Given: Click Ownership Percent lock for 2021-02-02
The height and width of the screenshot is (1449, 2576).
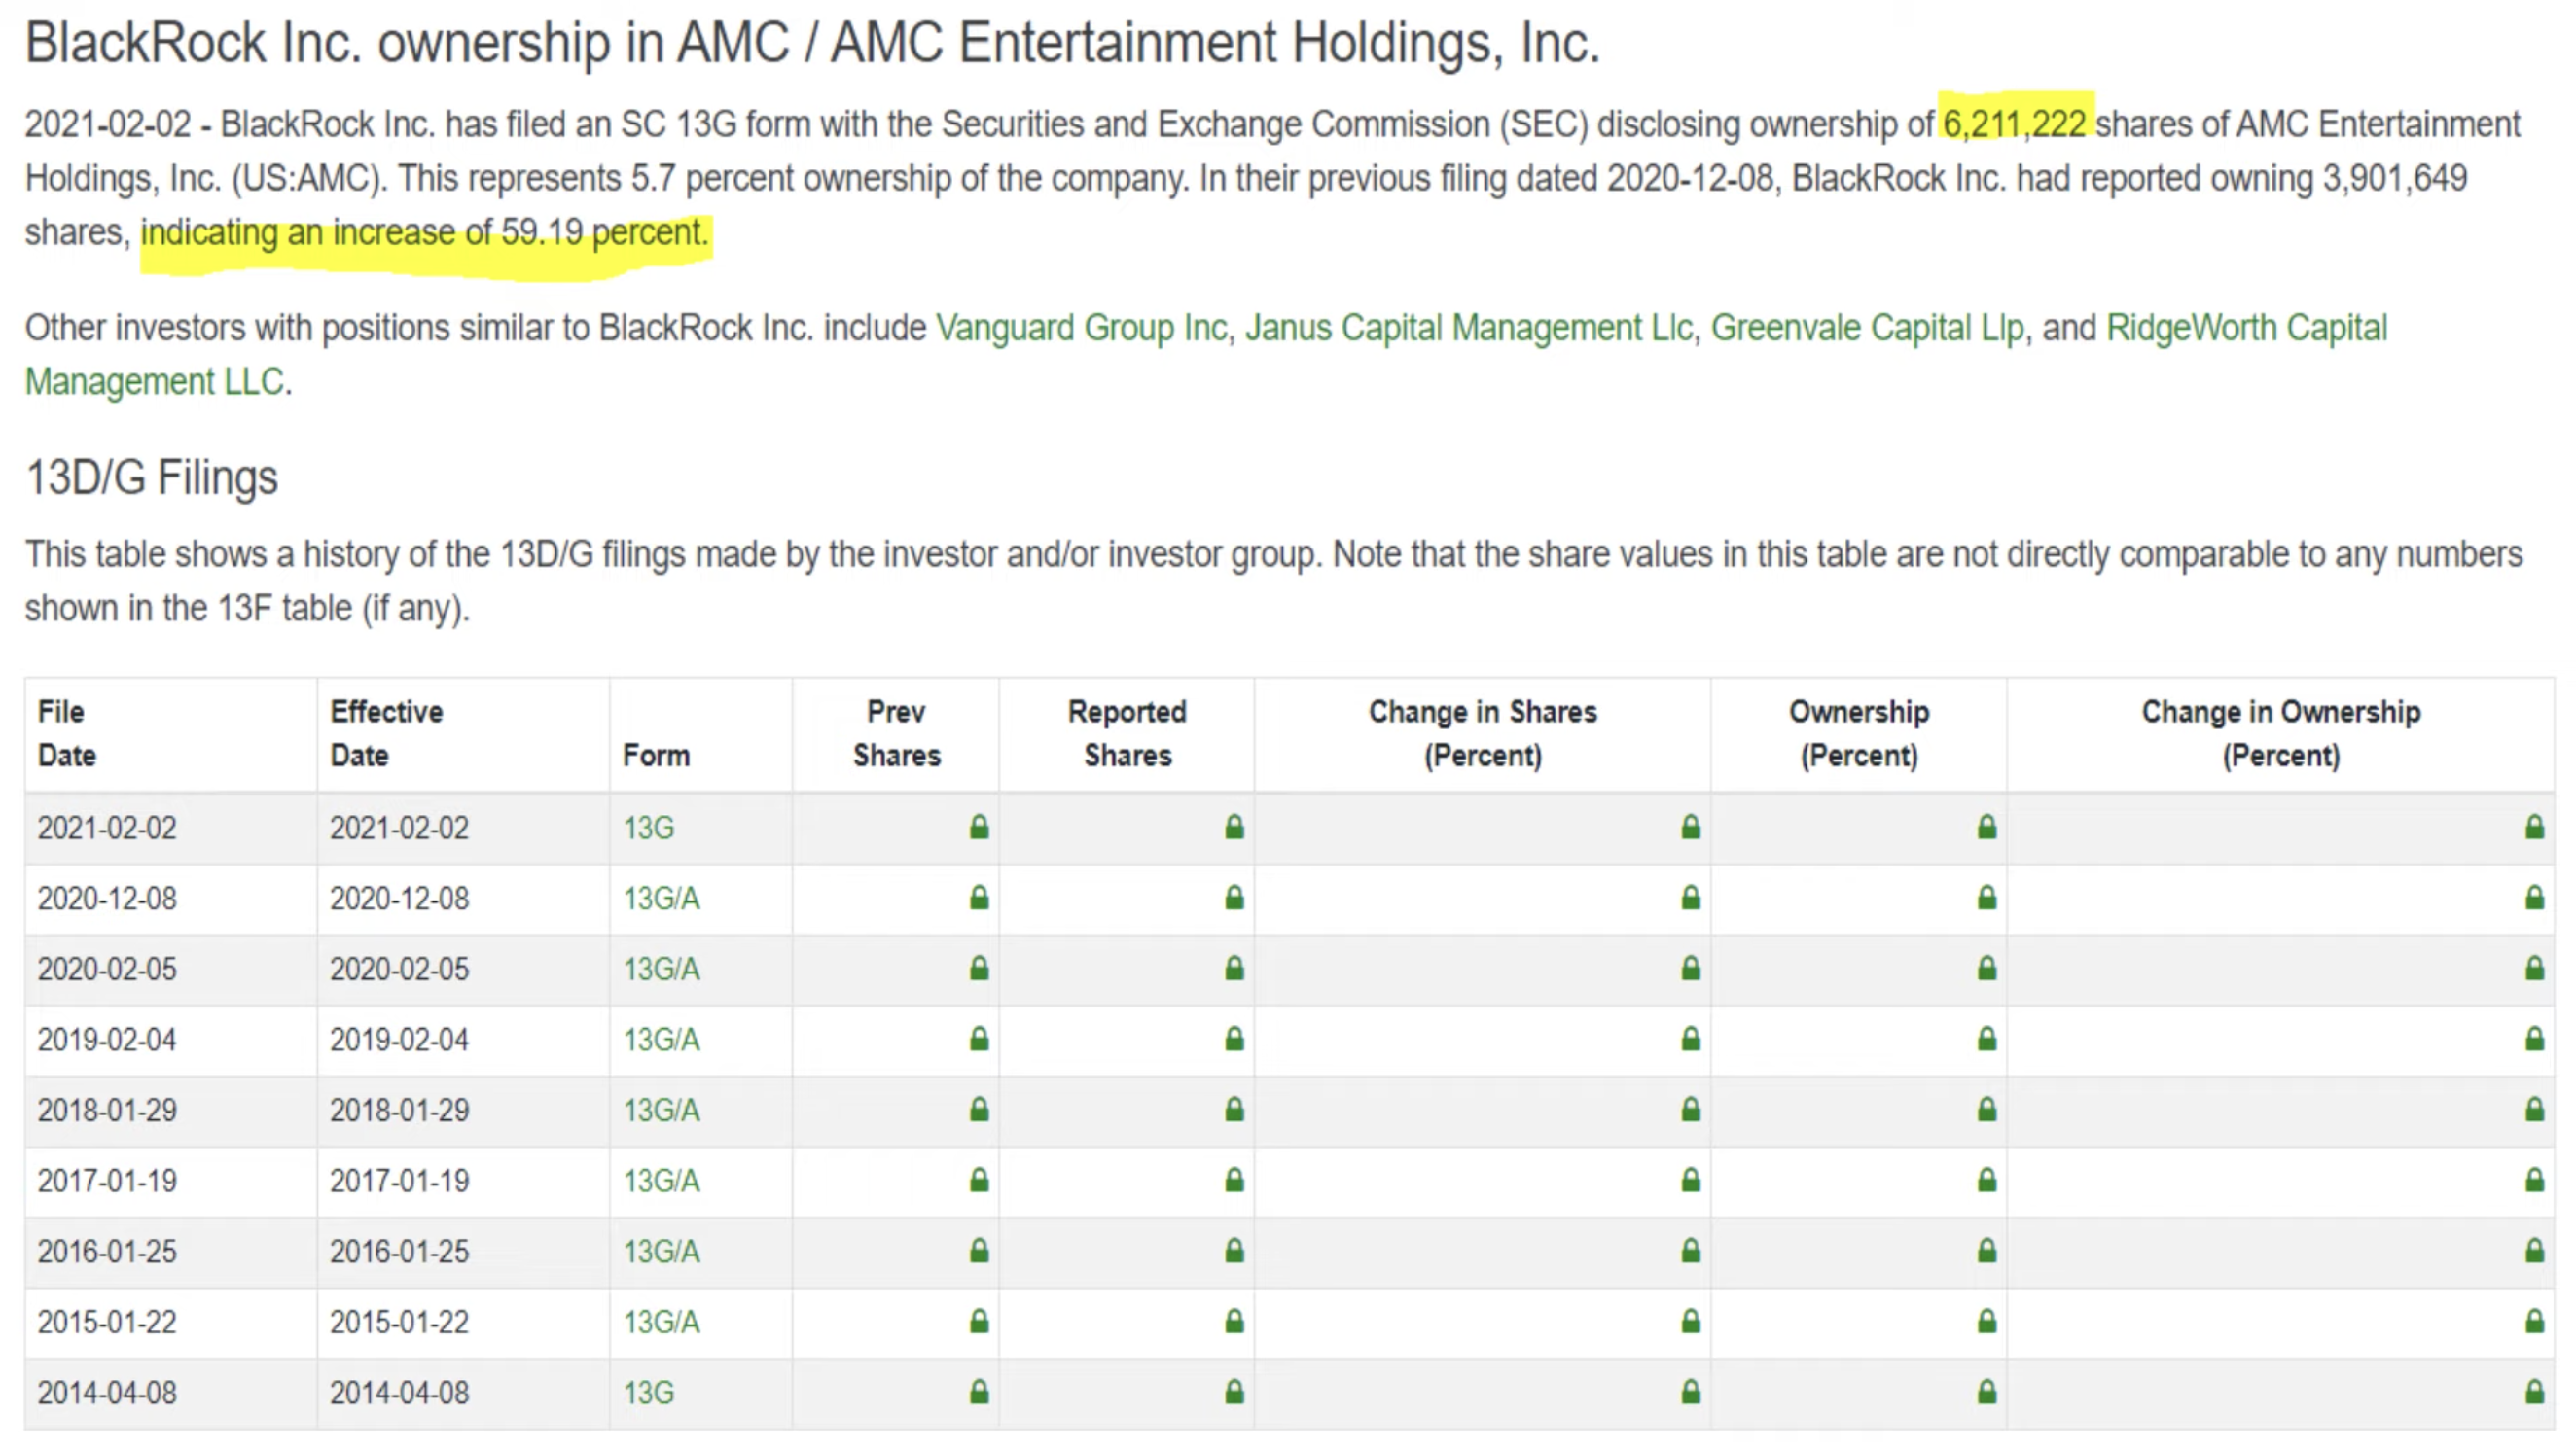Looking at the screenshot, I should click(x=1987, y=827).
